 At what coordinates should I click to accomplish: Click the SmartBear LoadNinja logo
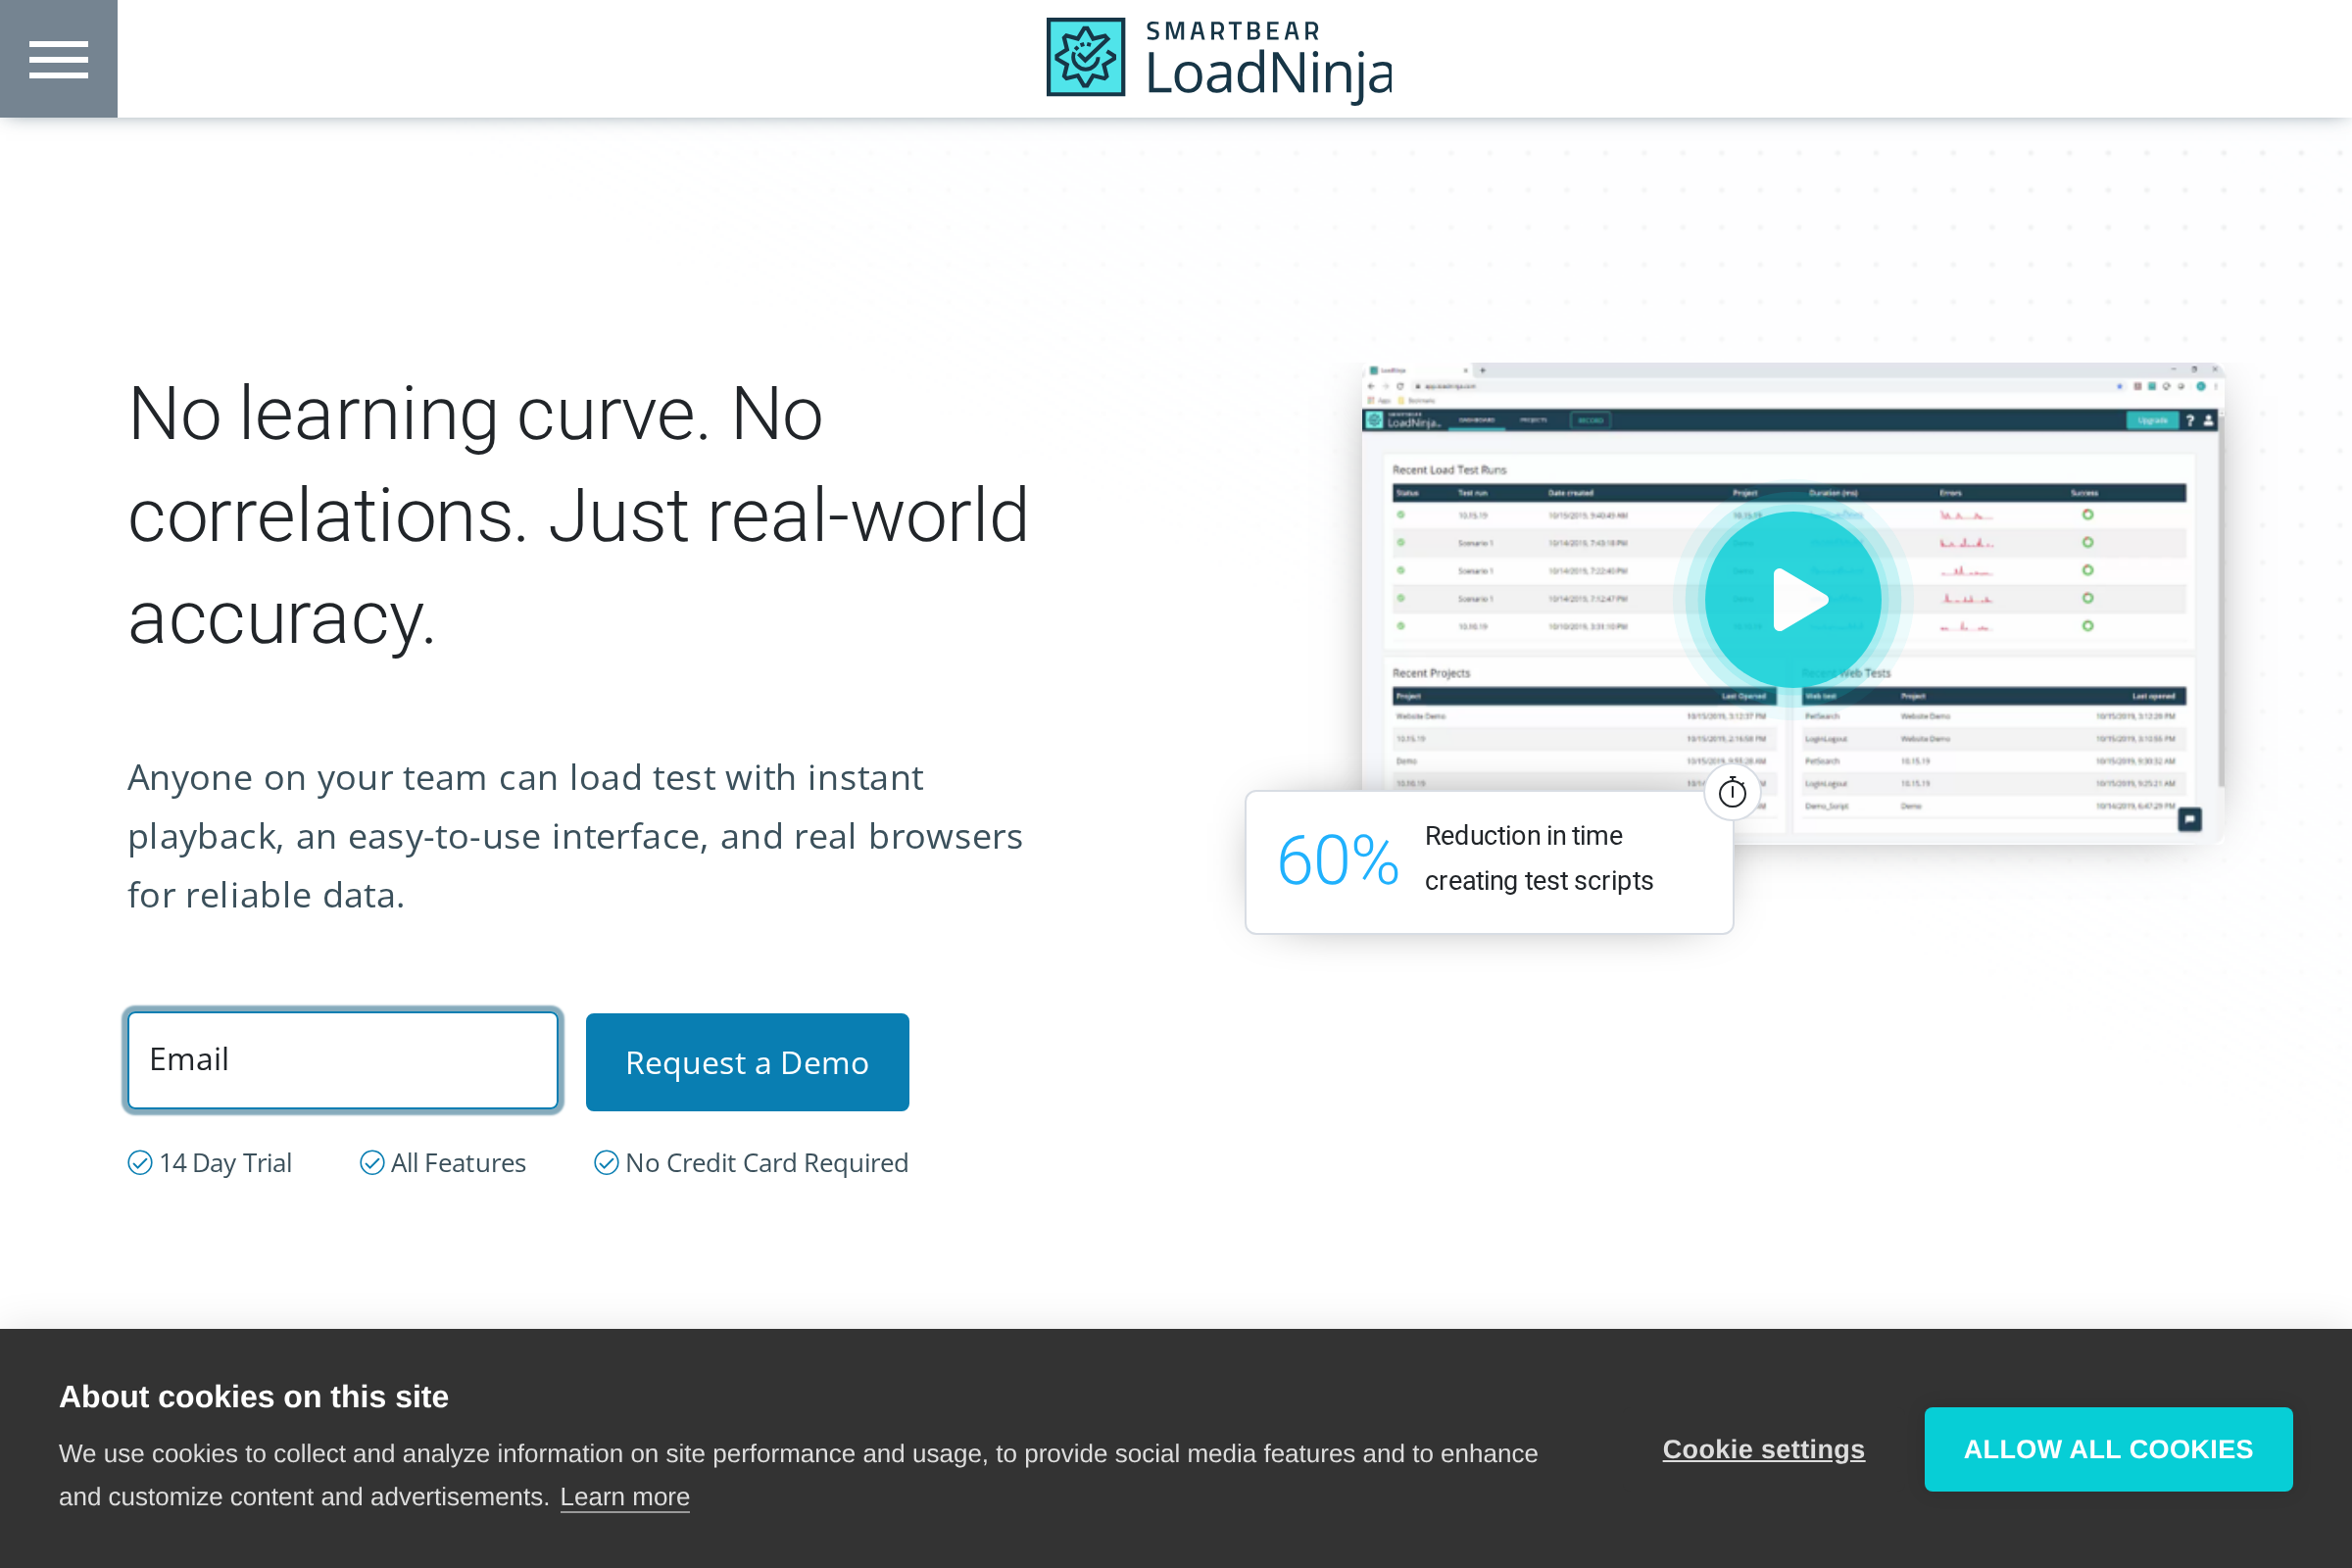[1218, 58]
